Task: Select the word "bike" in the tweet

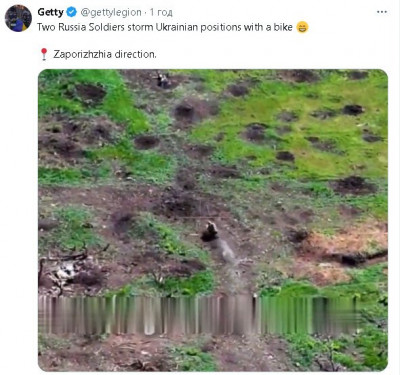Action: click(283, 27)
